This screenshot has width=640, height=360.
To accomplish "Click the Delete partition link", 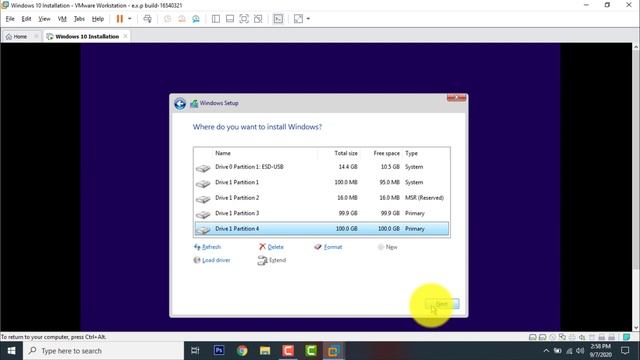I will coord(271,247).
